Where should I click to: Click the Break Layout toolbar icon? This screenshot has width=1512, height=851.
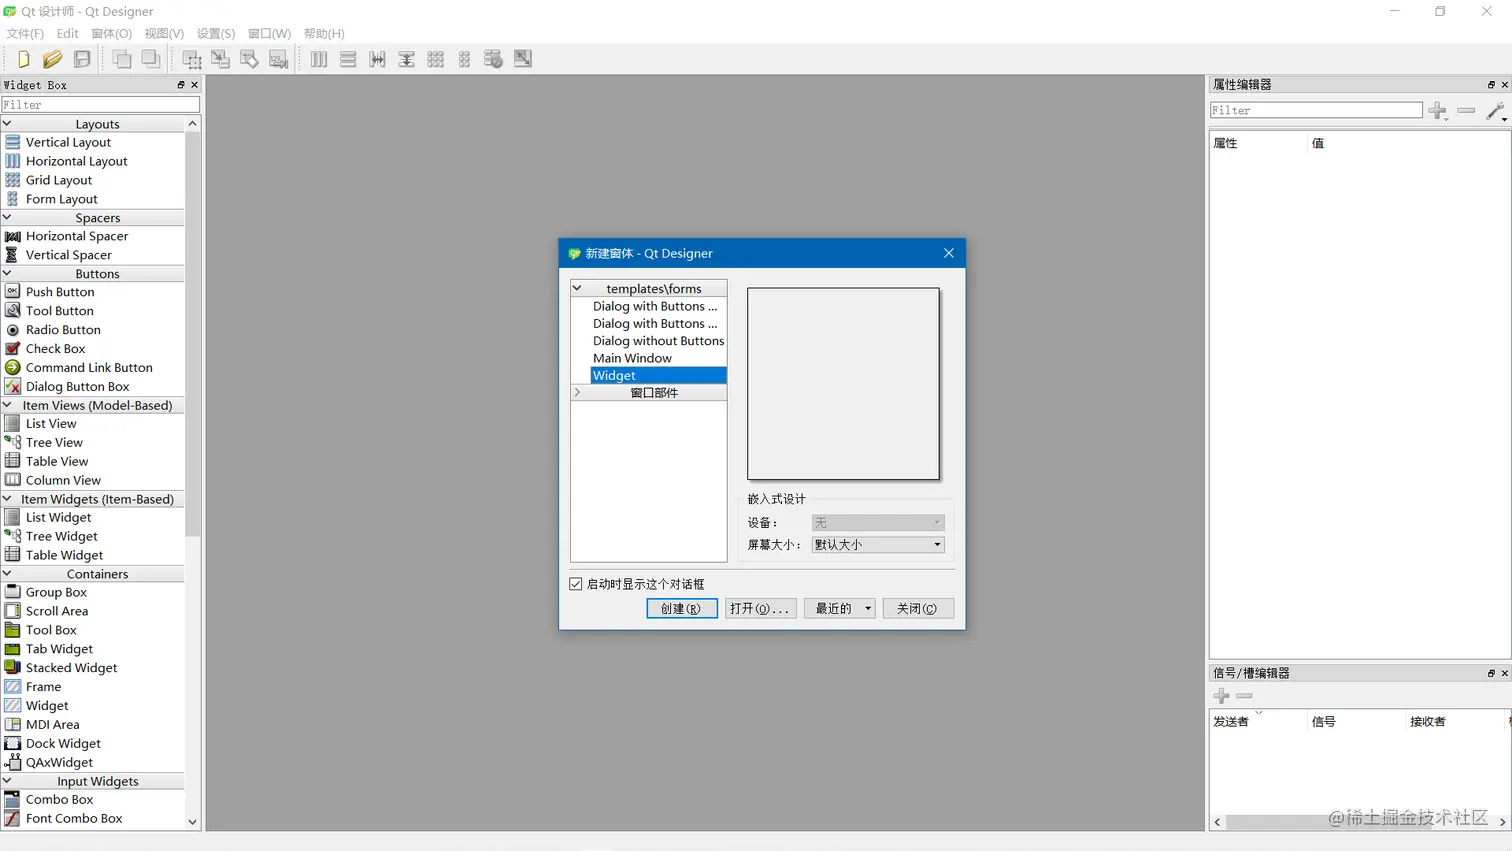click(x=493, y=59)
